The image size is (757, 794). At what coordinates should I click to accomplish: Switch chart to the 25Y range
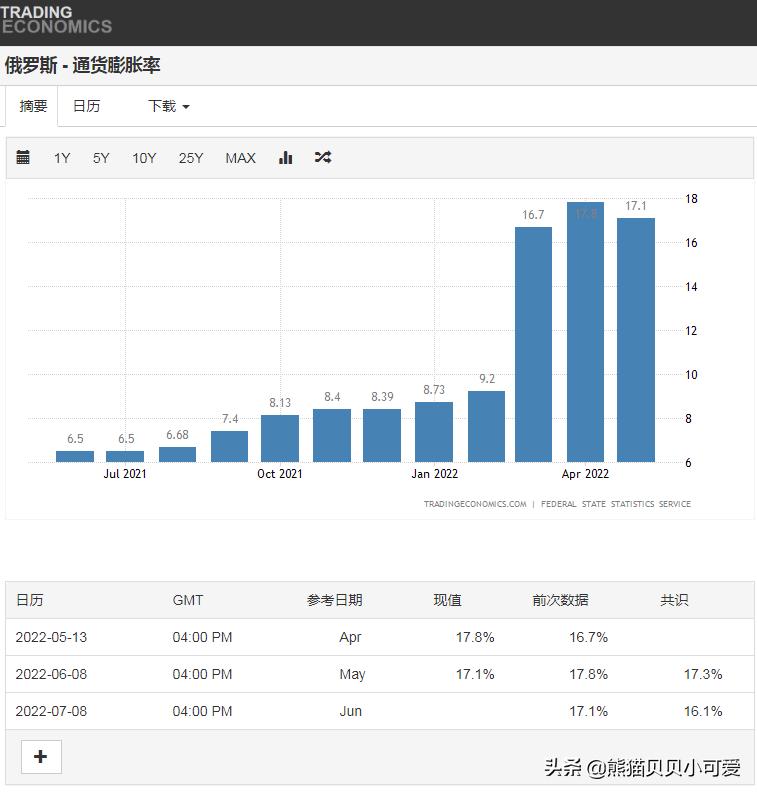point(191,158)
